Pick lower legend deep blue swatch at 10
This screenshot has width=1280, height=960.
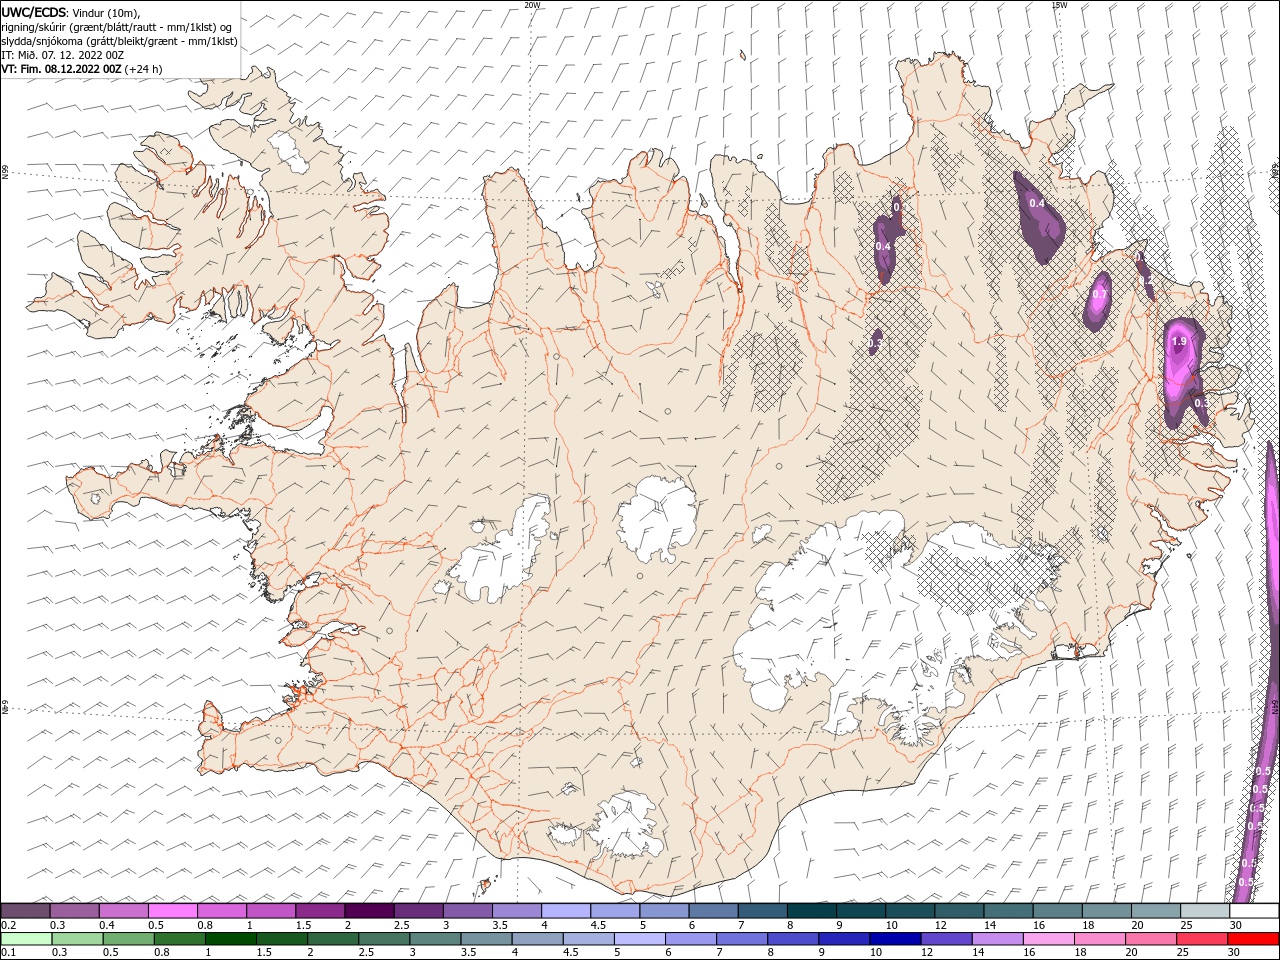[895, 939]
